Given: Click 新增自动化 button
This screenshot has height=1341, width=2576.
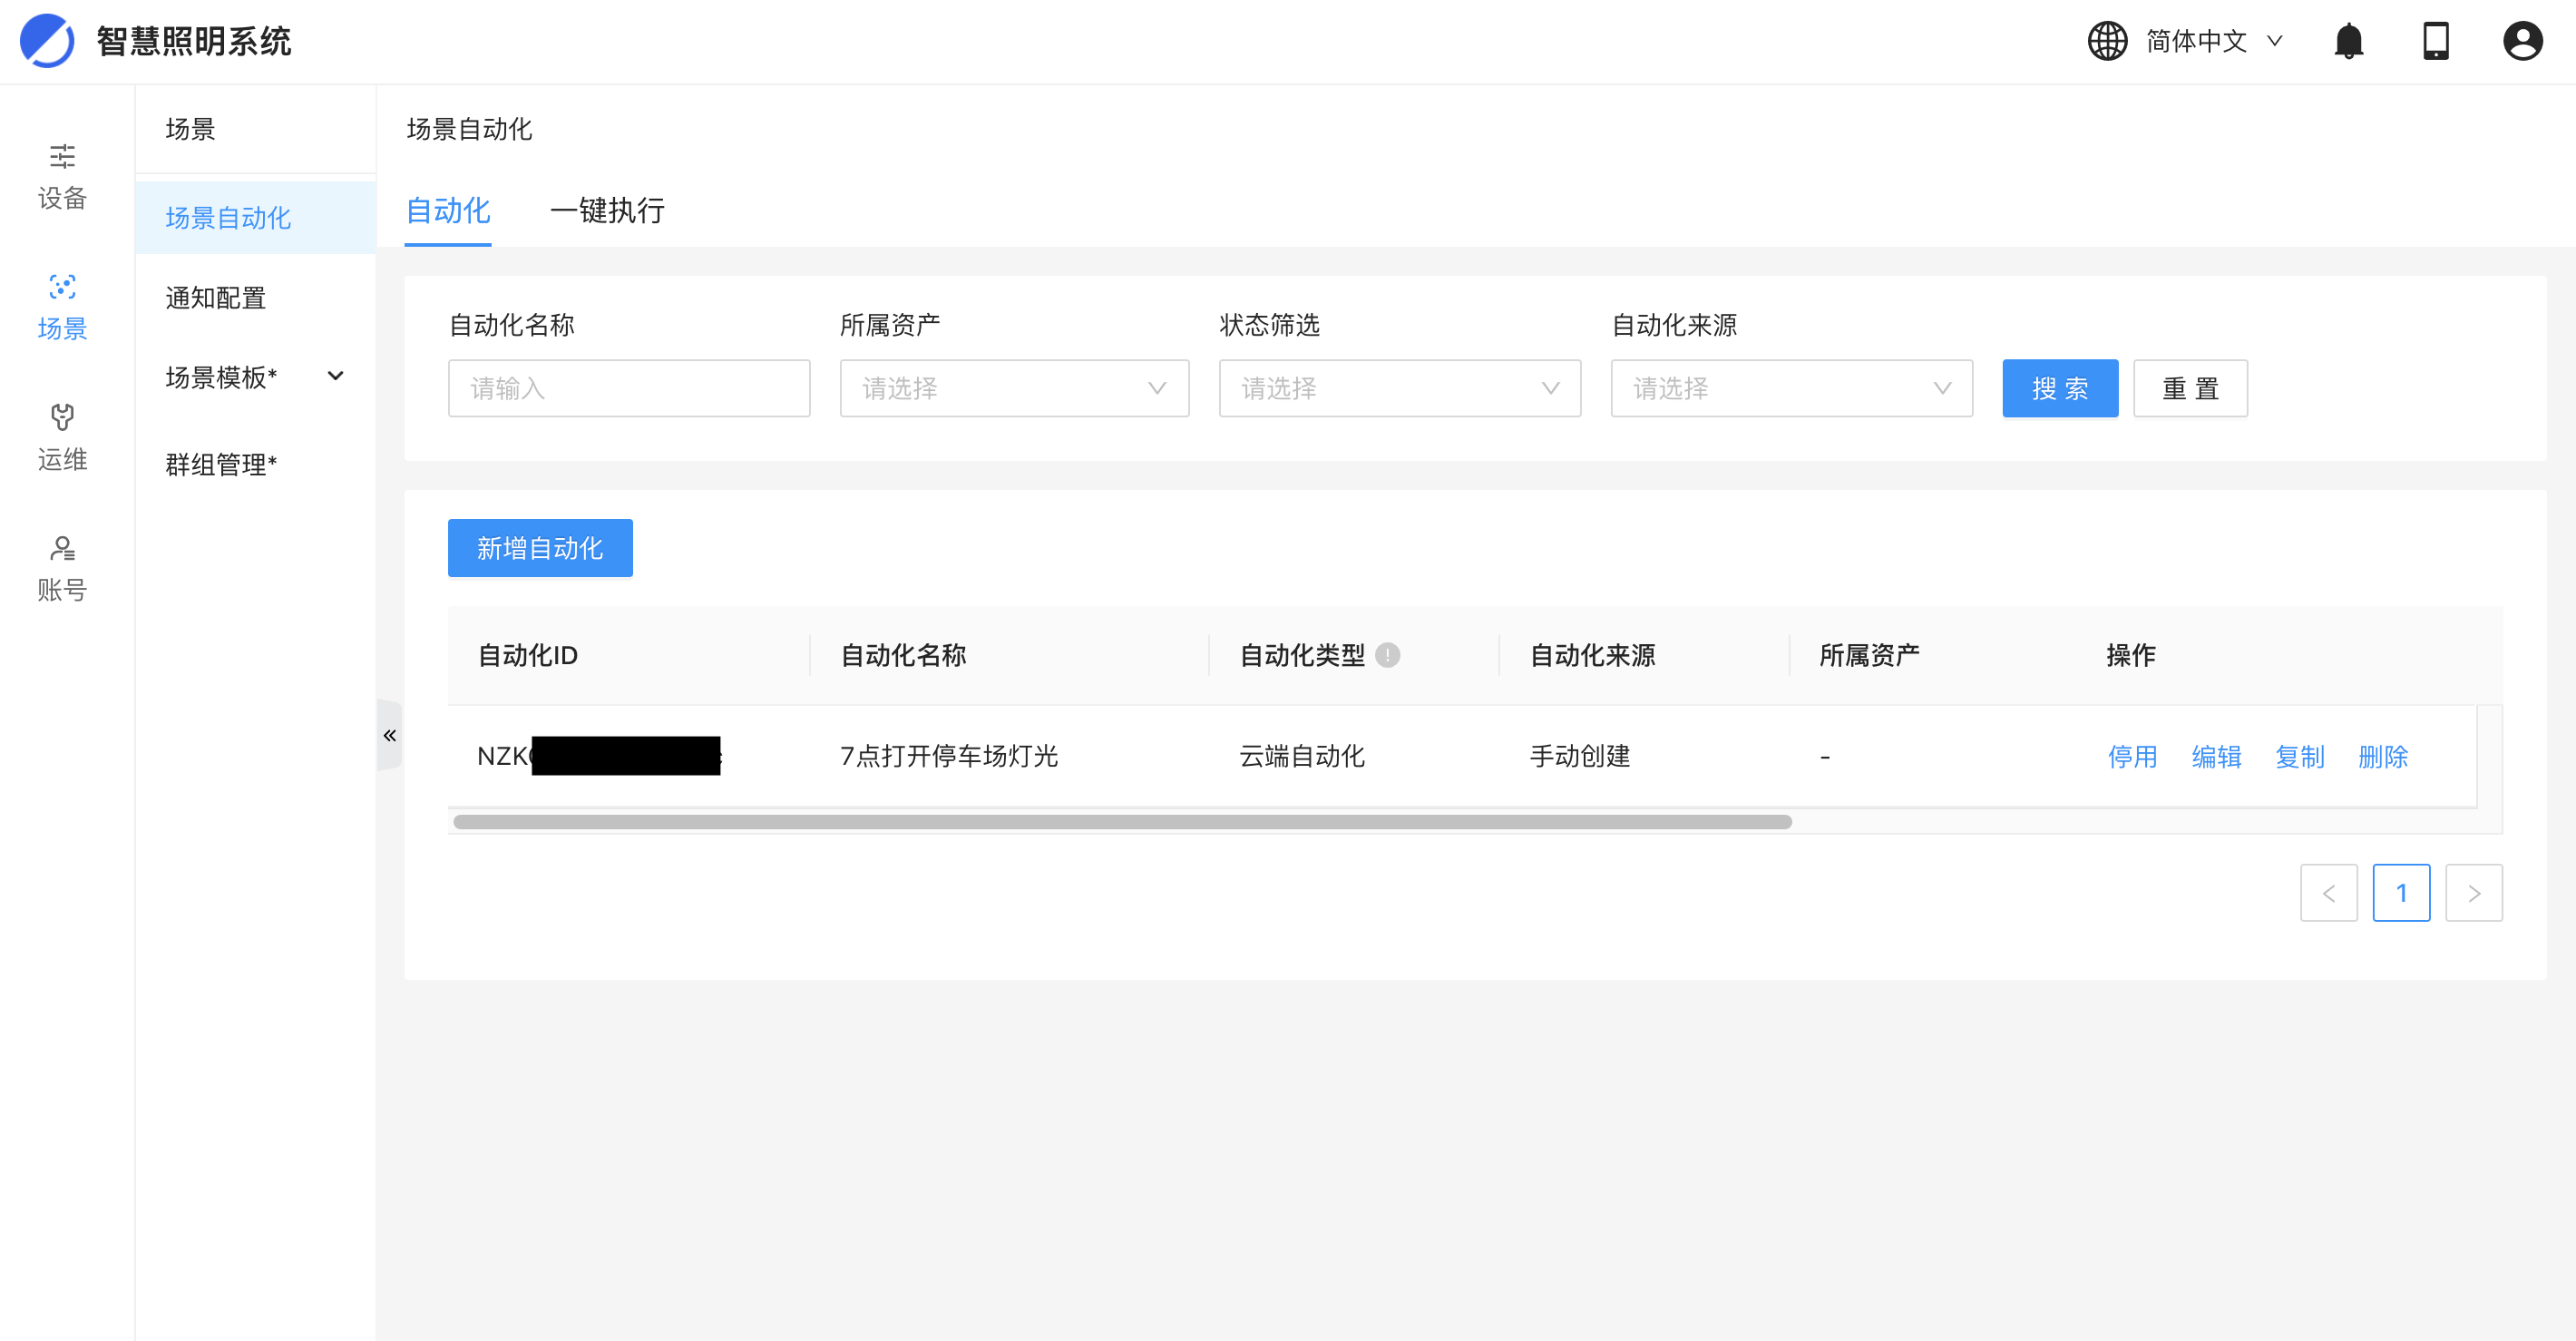Looking at the screenshot, I should [540, 548].
